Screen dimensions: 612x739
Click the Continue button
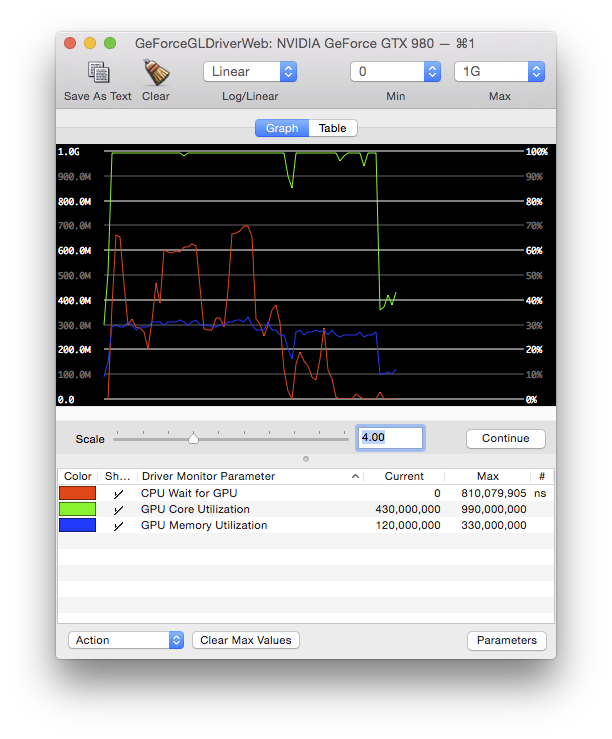tap(506, 438)
